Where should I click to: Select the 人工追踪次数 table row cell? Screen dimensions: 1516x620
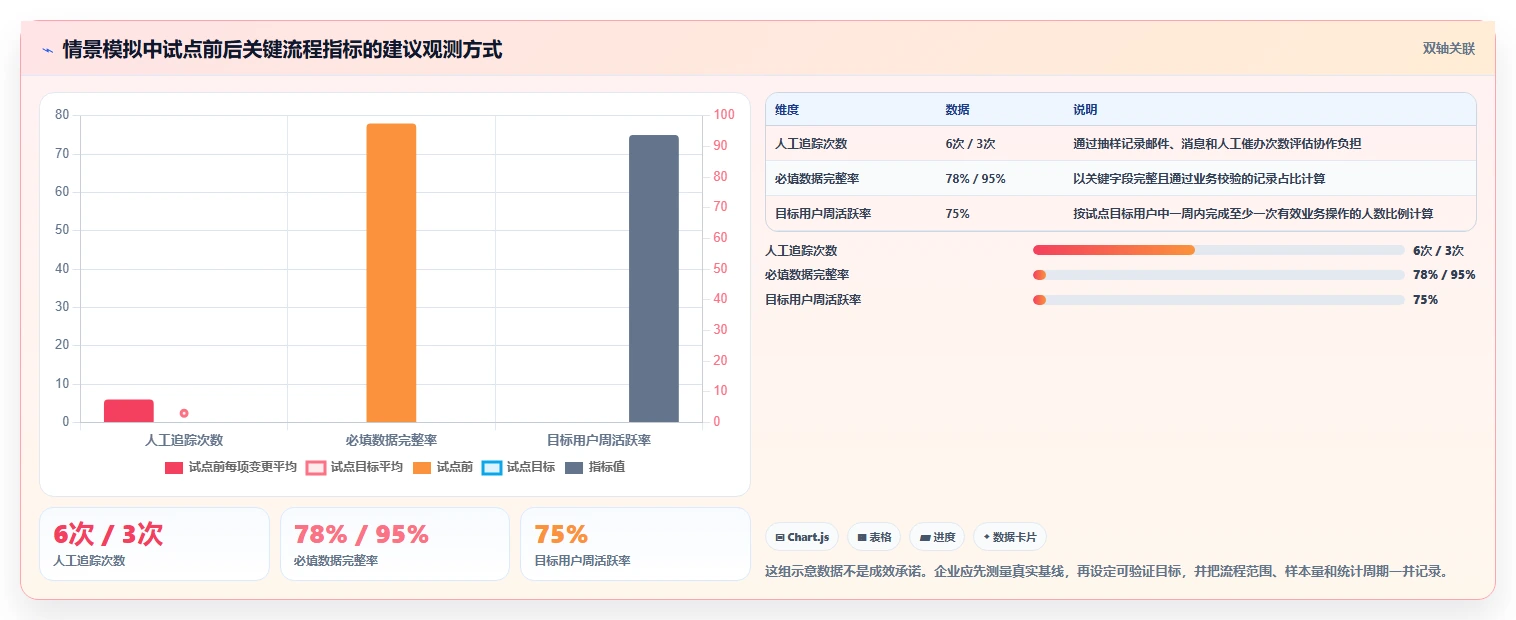point(811,144)
